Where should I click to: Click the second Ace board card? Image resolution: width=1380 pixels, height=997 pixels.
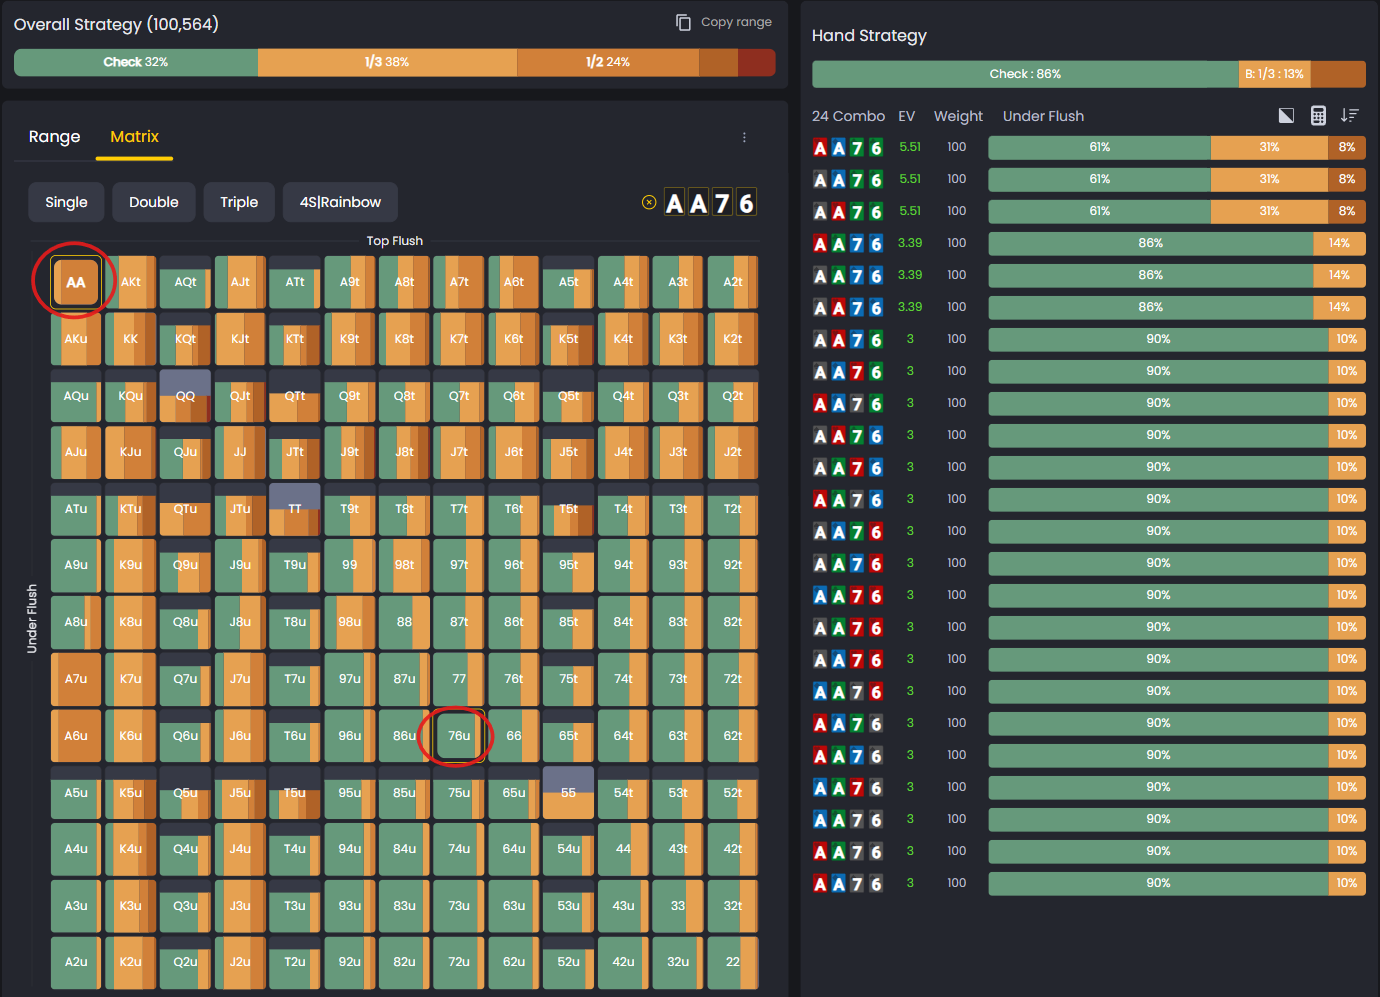coord(697,201)
